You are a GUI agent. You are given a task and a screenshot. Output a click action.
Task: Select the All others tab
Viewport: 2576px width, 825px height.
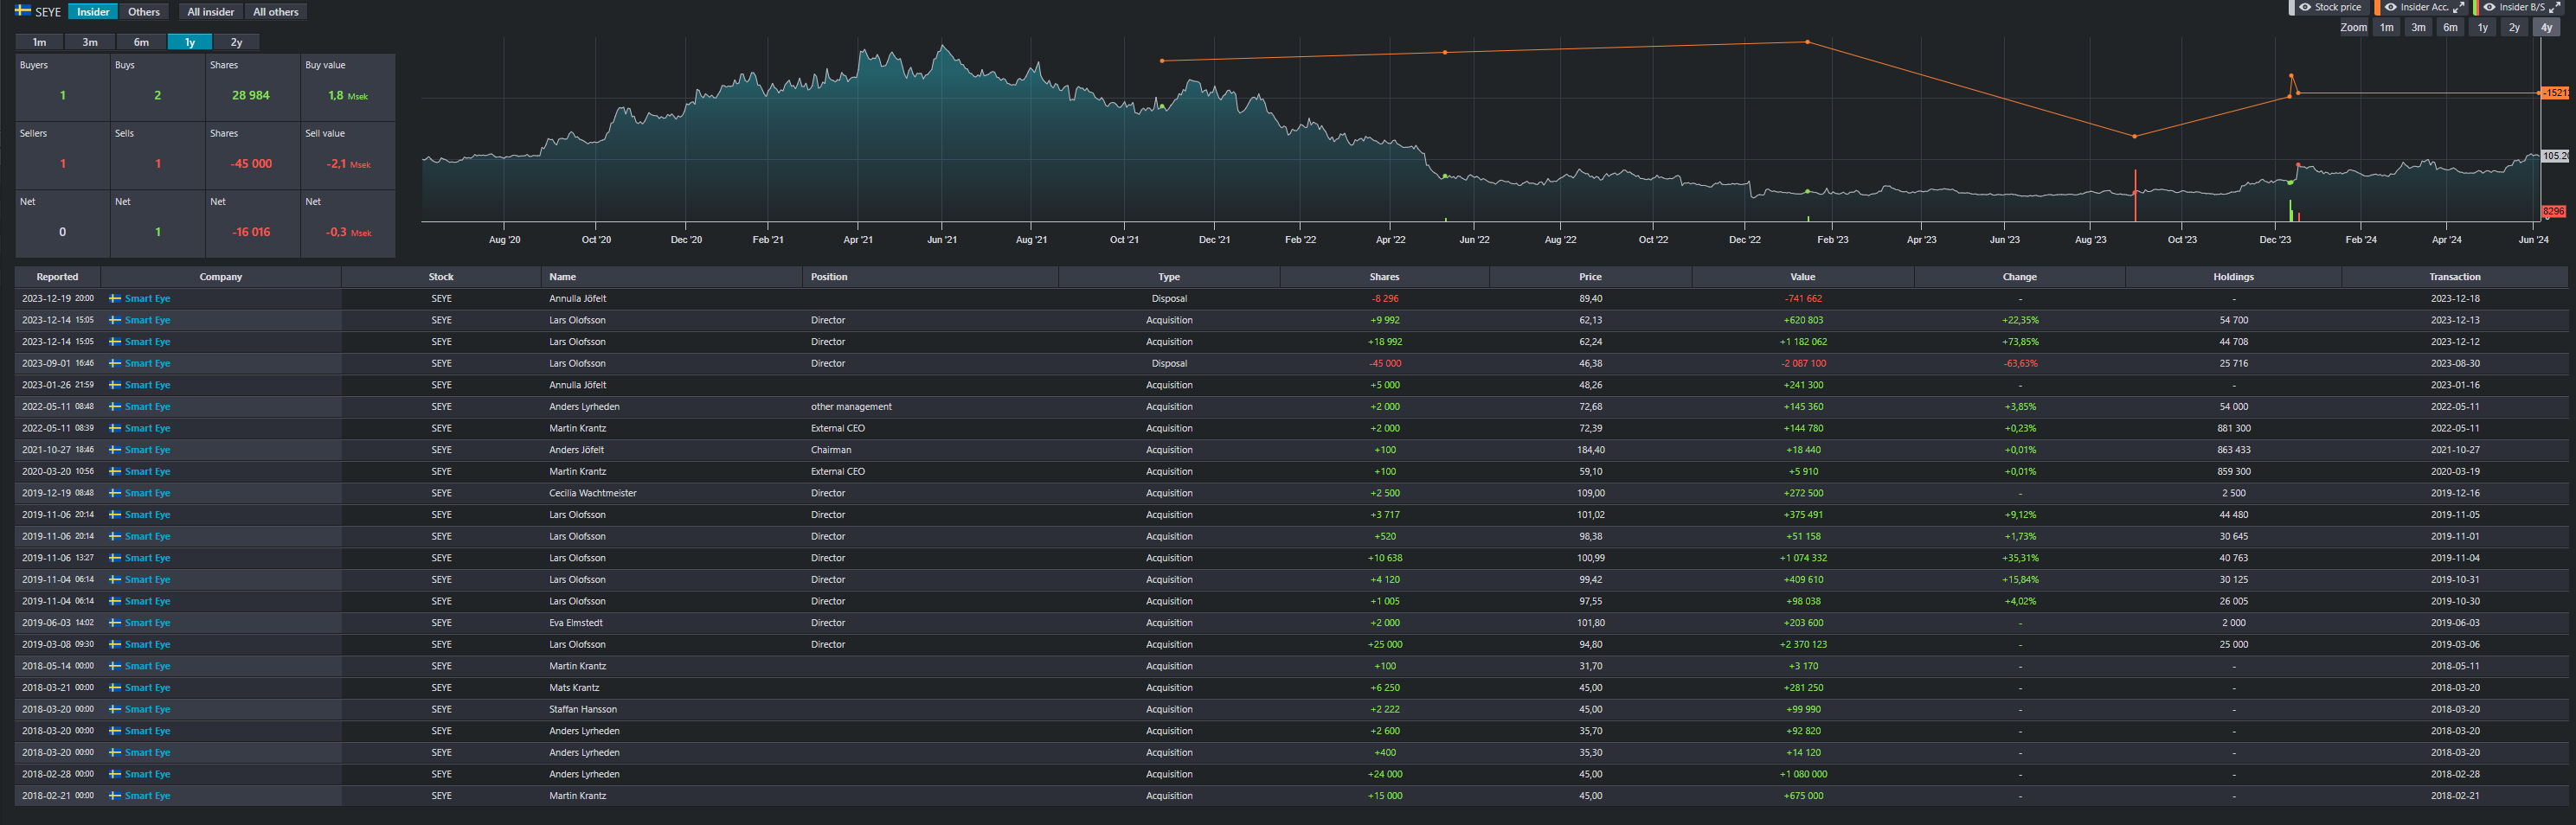pyautogui.click(x=275, y=12)
